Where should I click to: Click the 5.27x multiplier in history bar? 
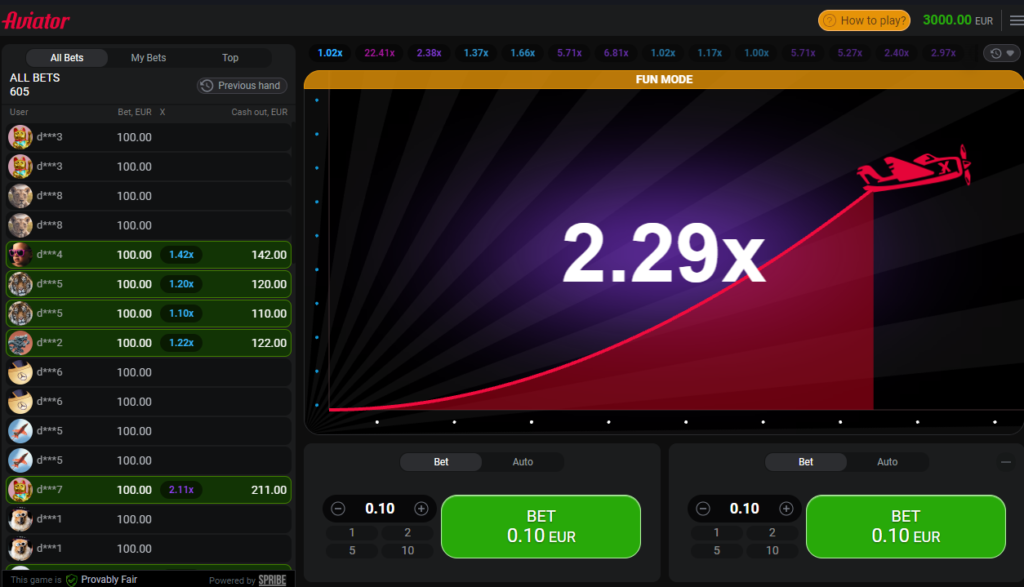tap(850, 53)
